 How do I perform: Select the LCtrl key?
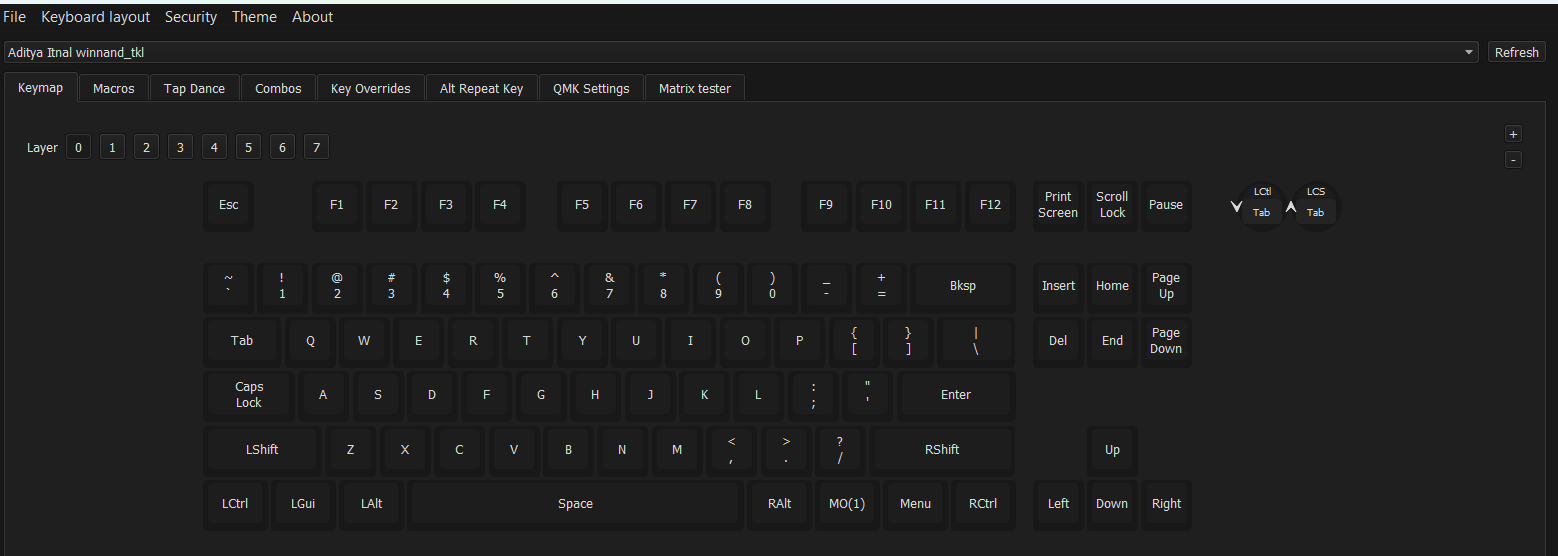235,504
